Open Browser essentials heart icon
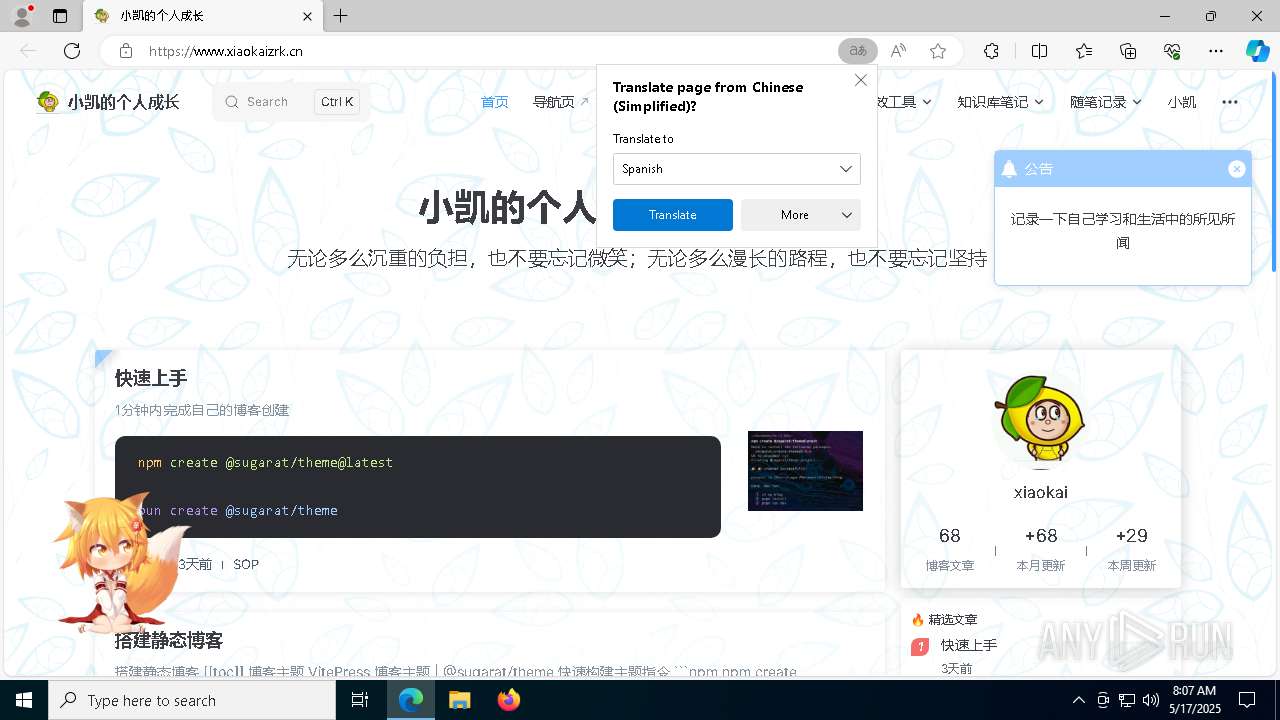Image resolution: width=1280 pixels, height=720 pixels. point(1172,51)
